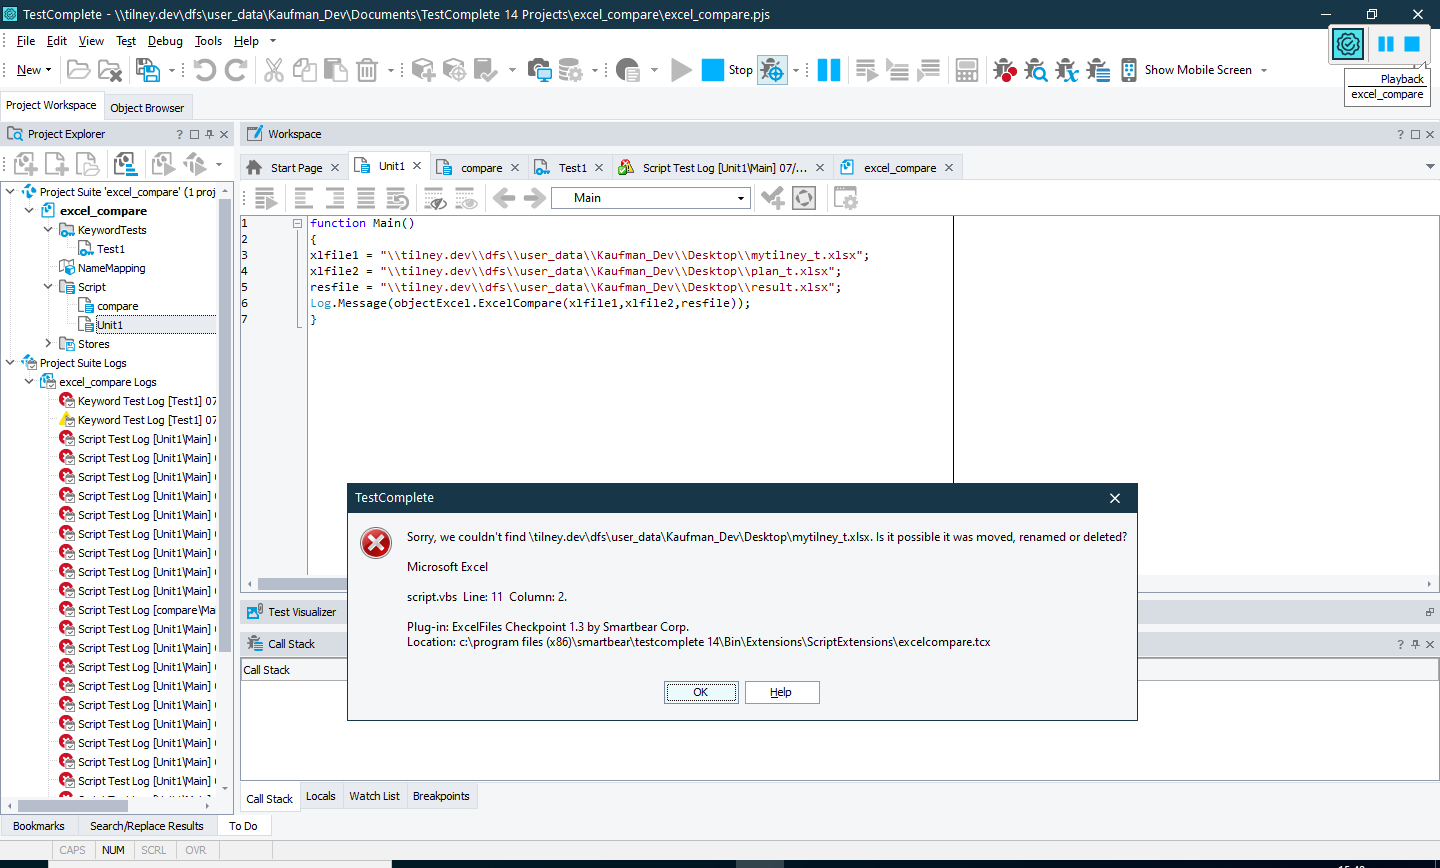Open the Debug menu
The width and height of the screenshot is (1440, 868).
[165, 41]
